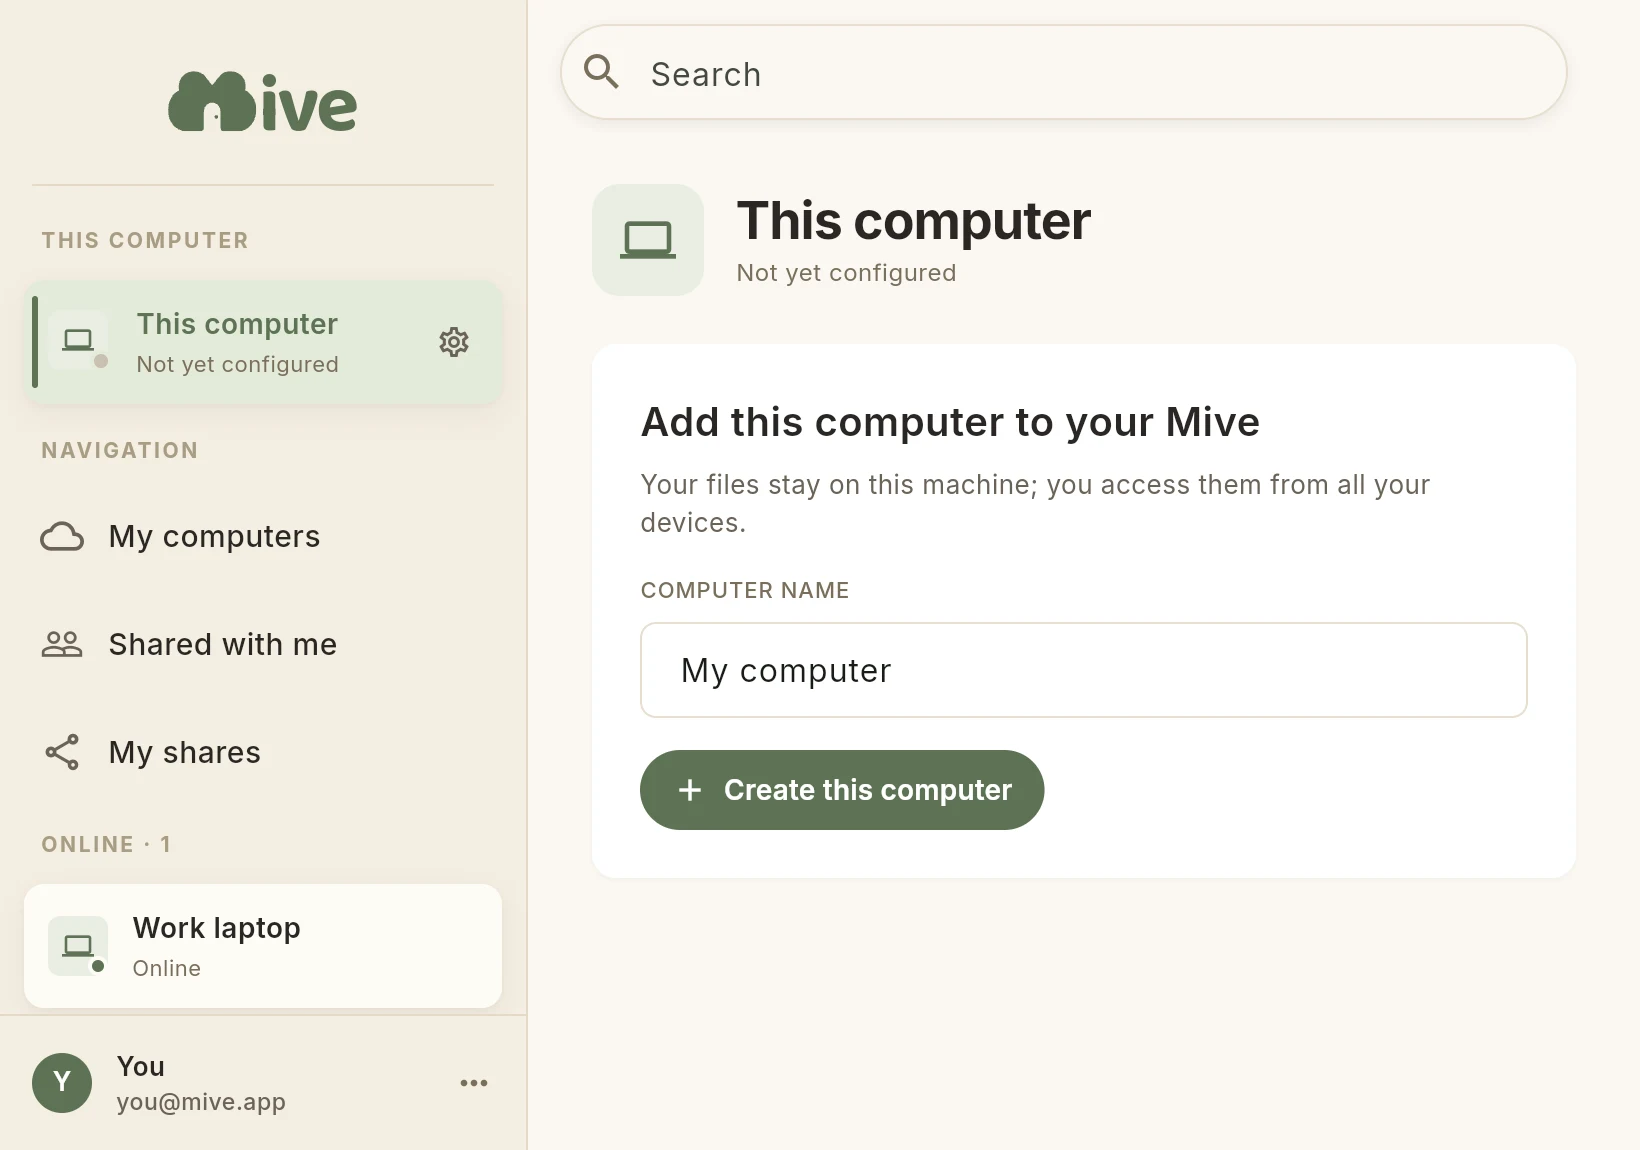Open settings gear for This computer

click(x=454, y=342)
